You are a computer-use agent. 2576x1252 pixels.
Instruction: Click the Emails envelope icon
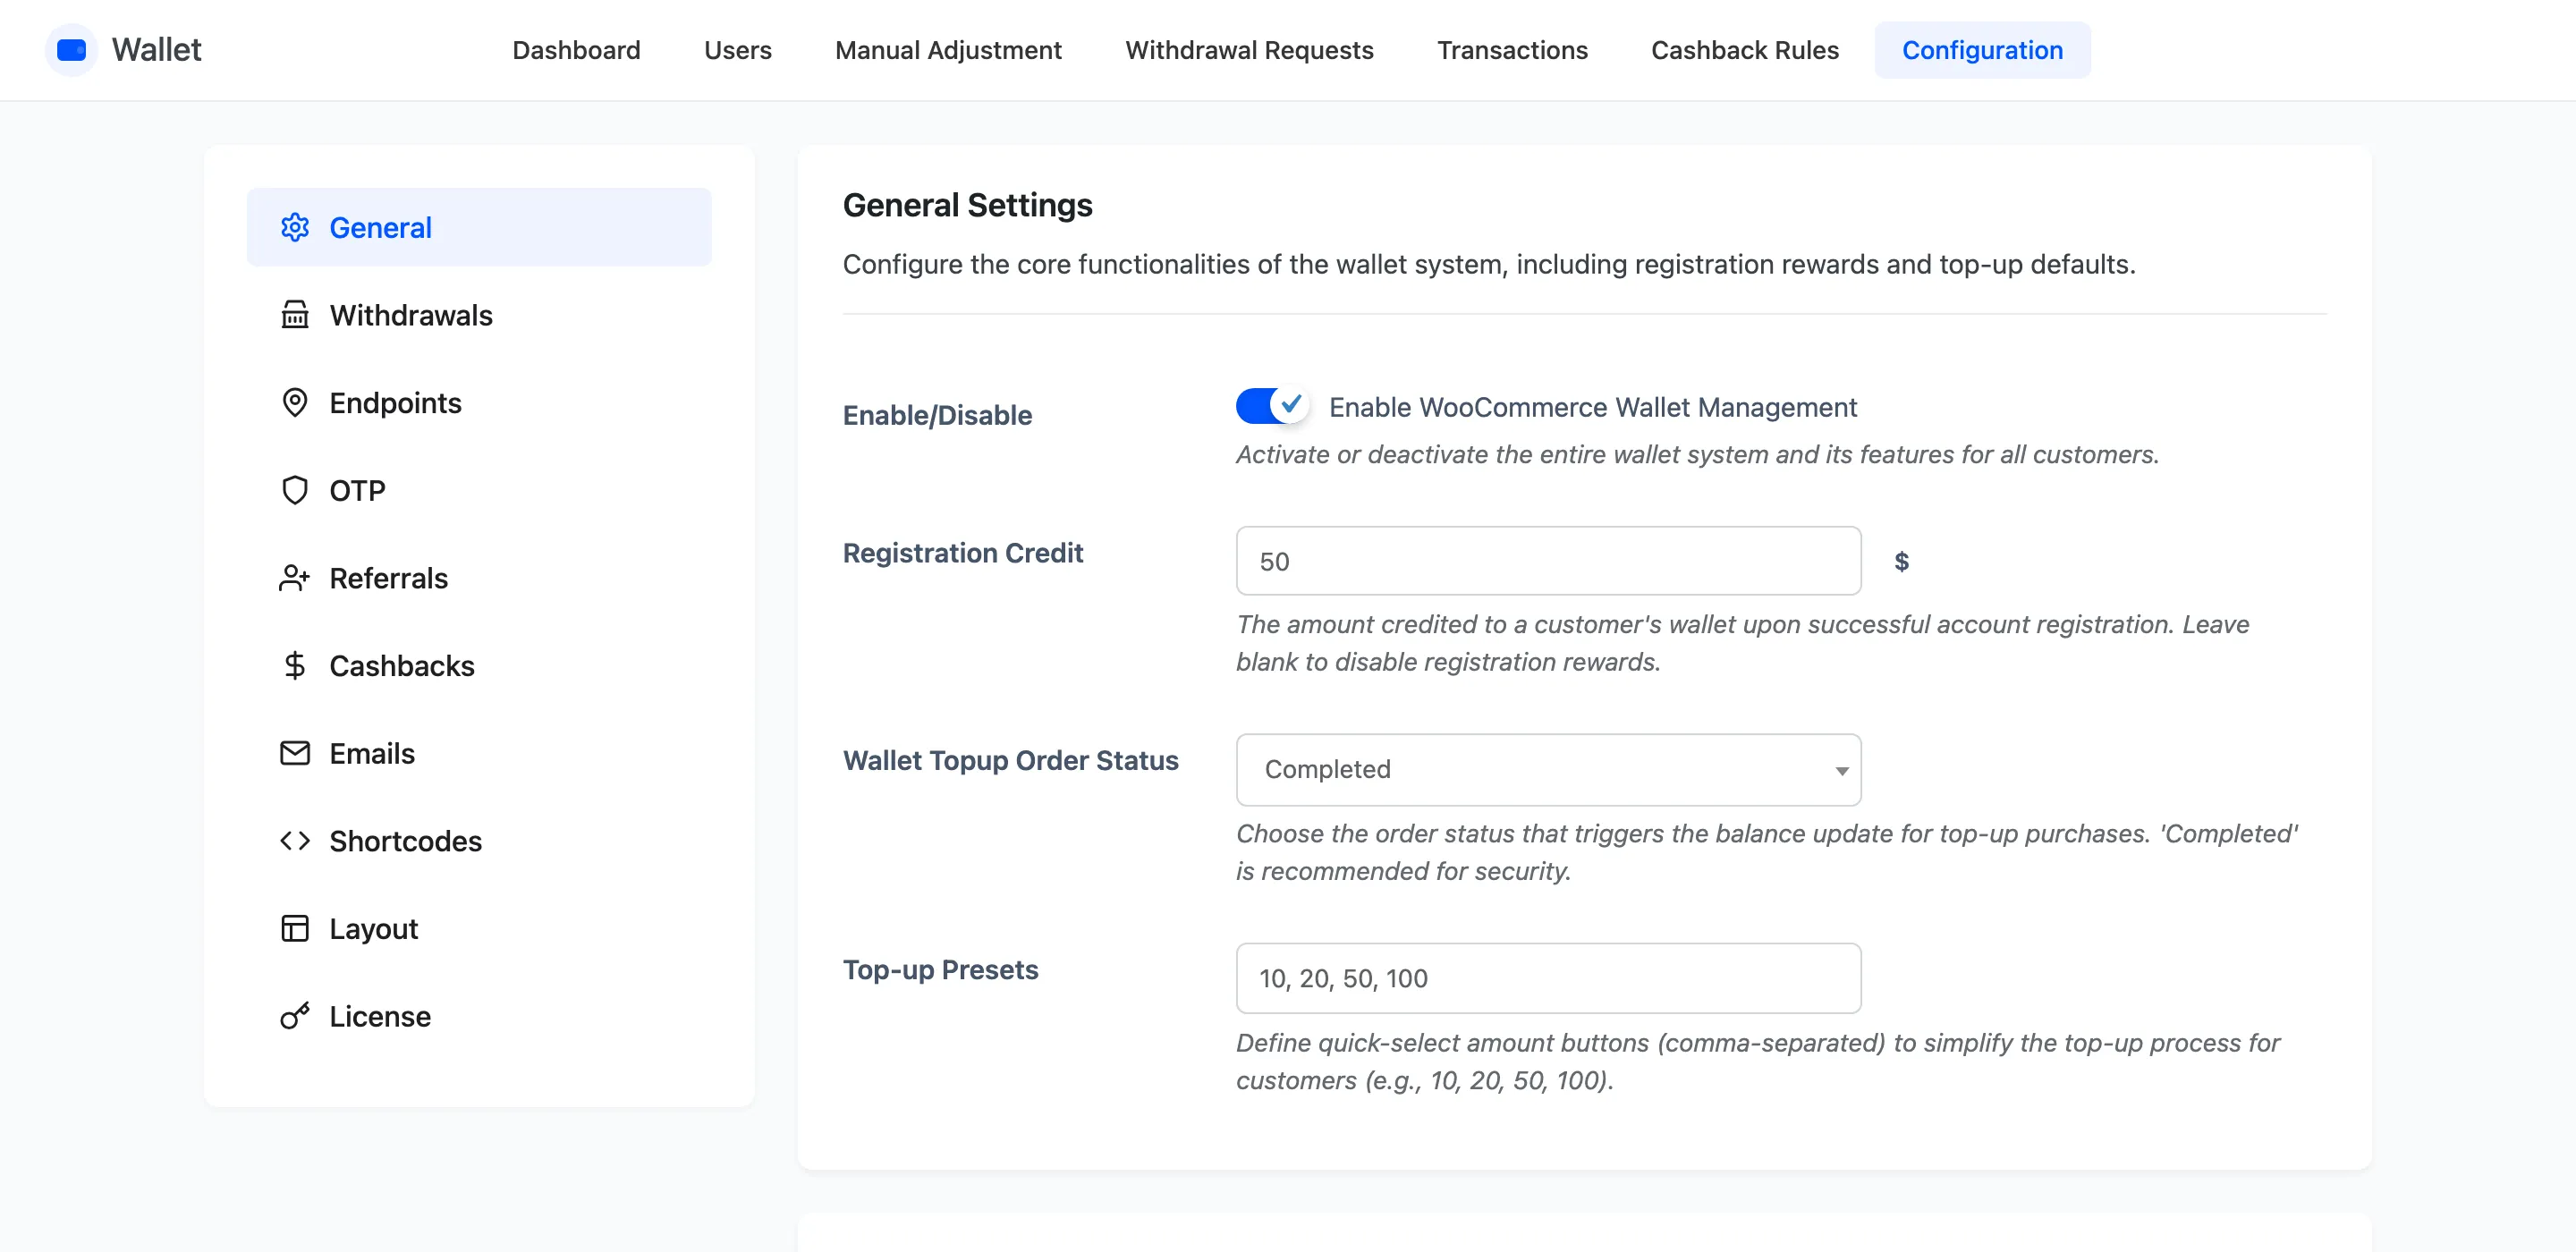click(x=294, y=753)
